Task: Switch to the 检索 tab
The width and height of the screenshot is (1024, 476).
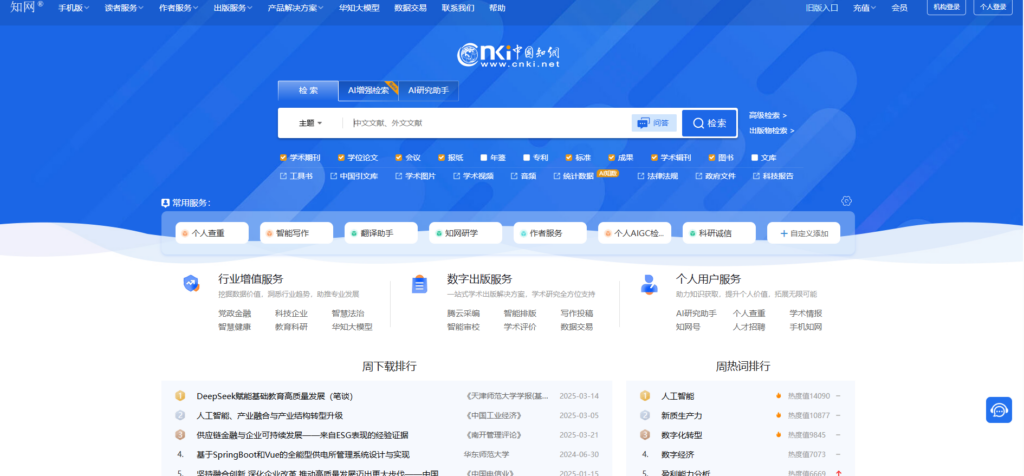Action: (308, 91)
